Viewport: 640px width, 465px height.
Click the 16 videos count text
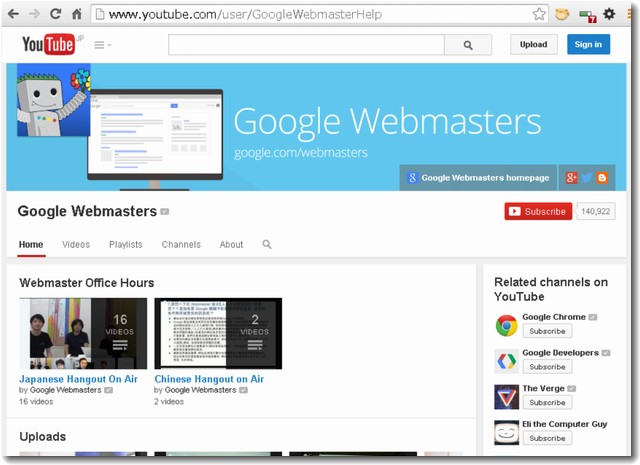[36, 401]
